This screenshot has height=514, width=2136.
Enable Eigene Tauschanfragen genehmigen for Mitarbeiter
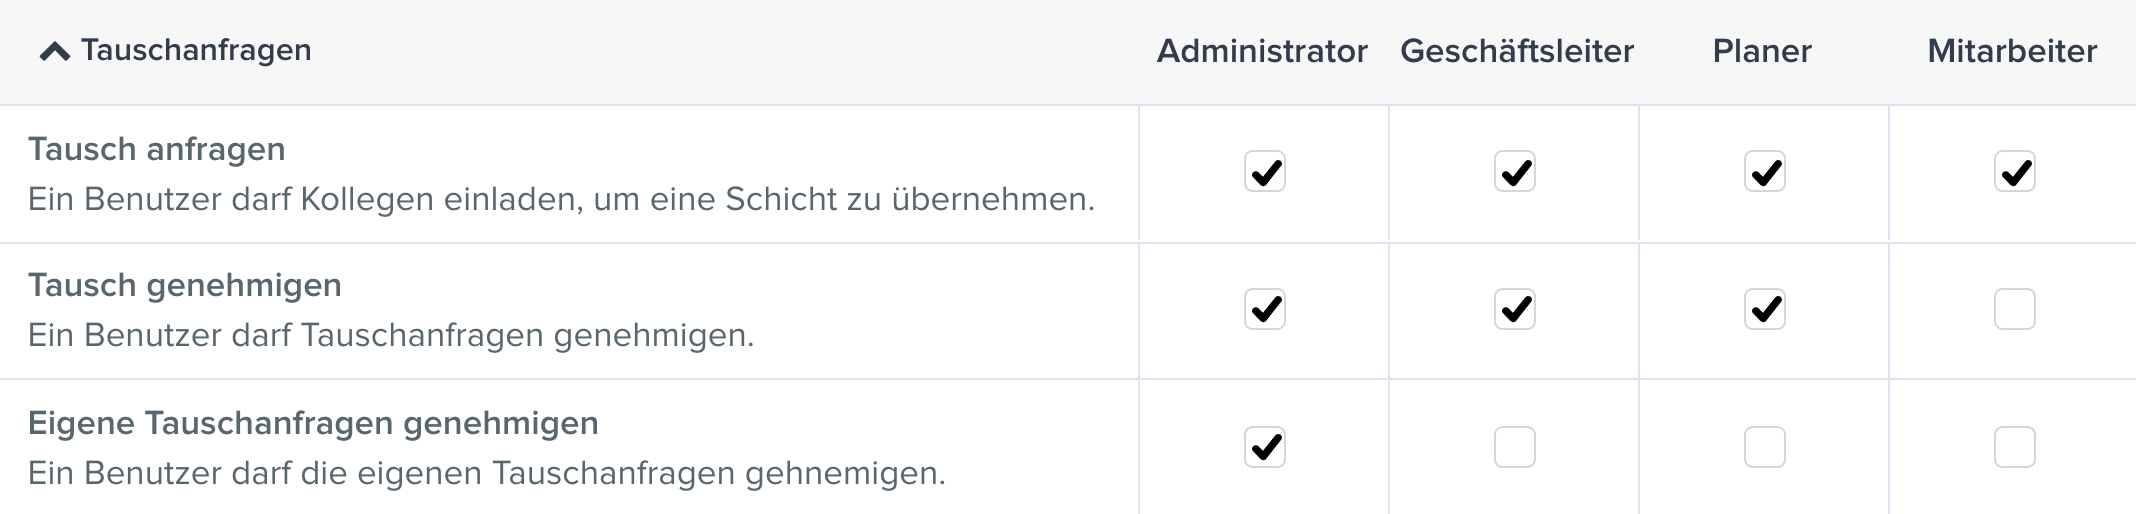point(2014,447)
